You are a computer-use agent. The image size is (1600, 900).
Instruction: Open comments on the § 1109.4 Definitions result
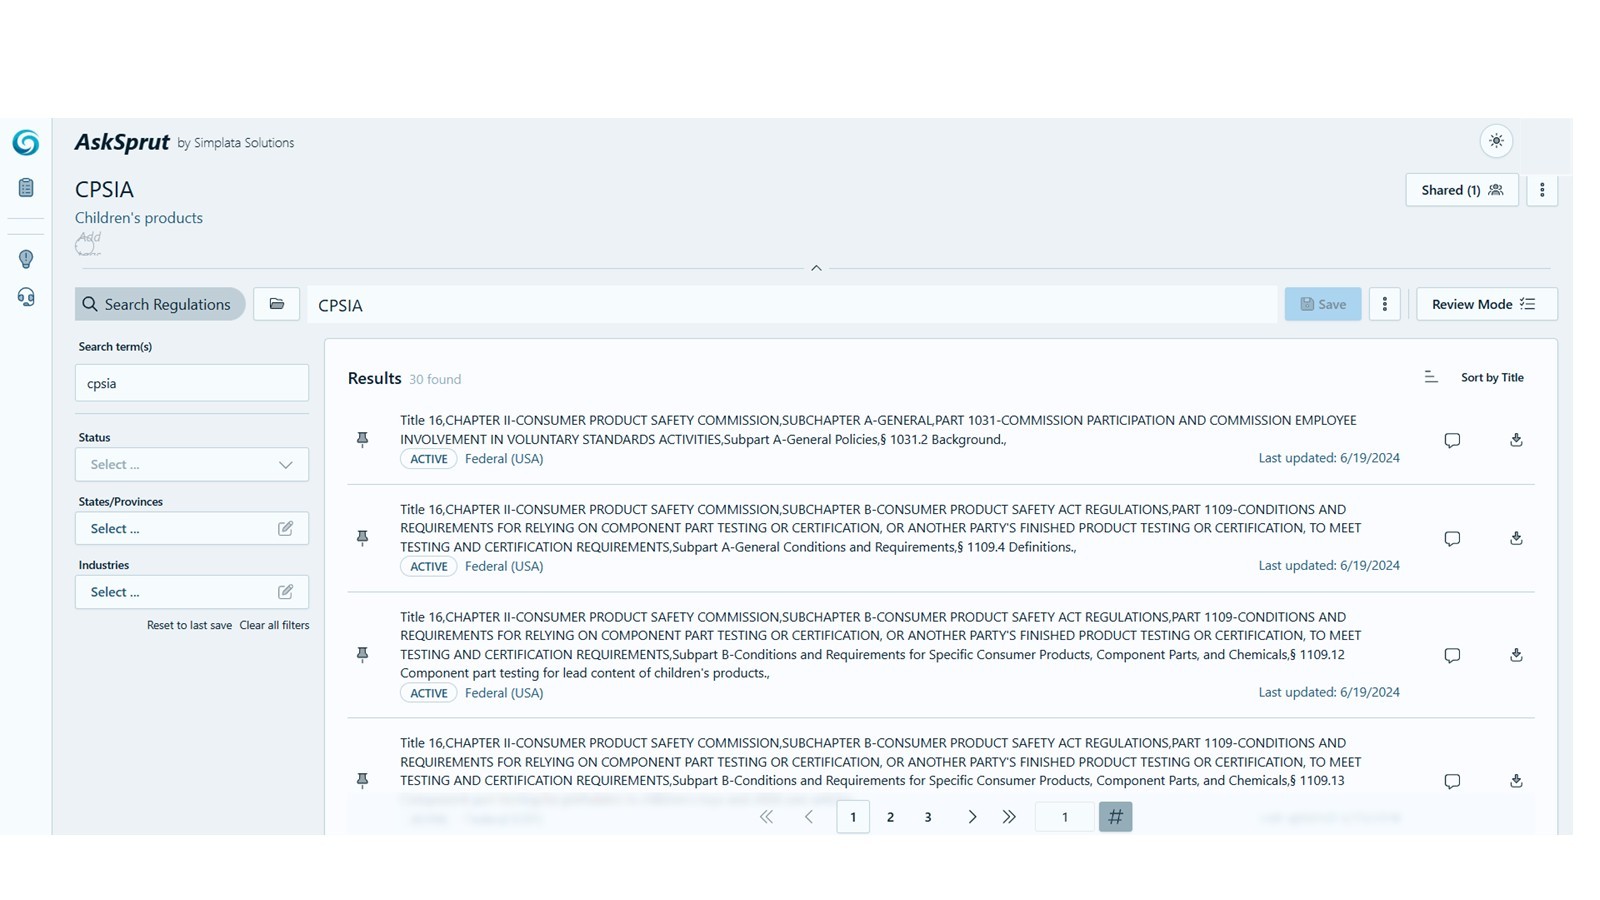[x=1452, y=538]
